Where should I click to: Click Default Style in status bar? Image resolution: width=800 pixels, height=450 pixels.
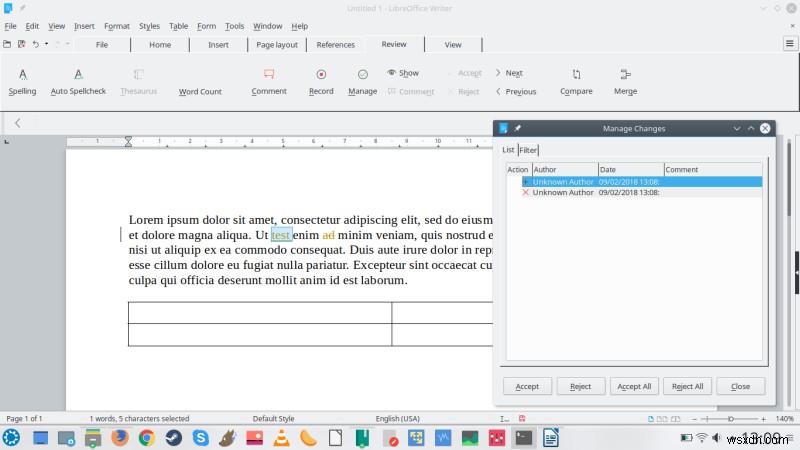click(x=273, y=418)
